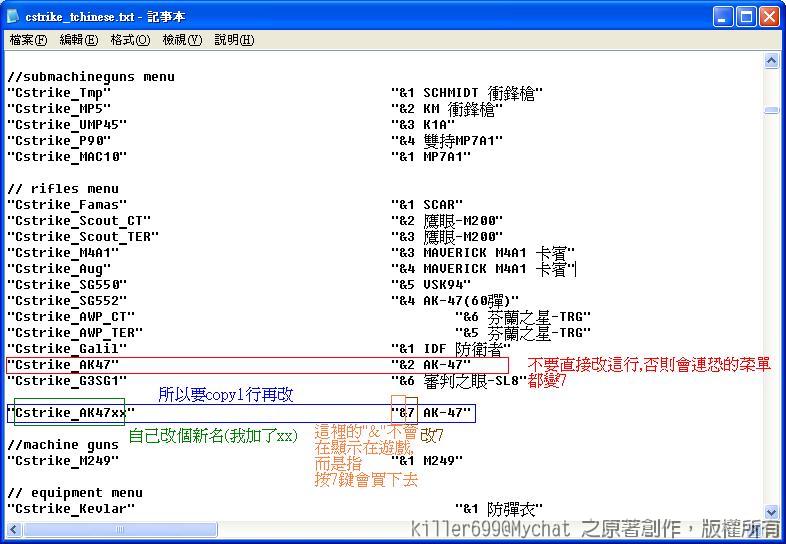This screenshot has height=544, width=786.
Task: Click the "&1 SCHMIDT 衝鋒槍" value
Action: point(467,93)
